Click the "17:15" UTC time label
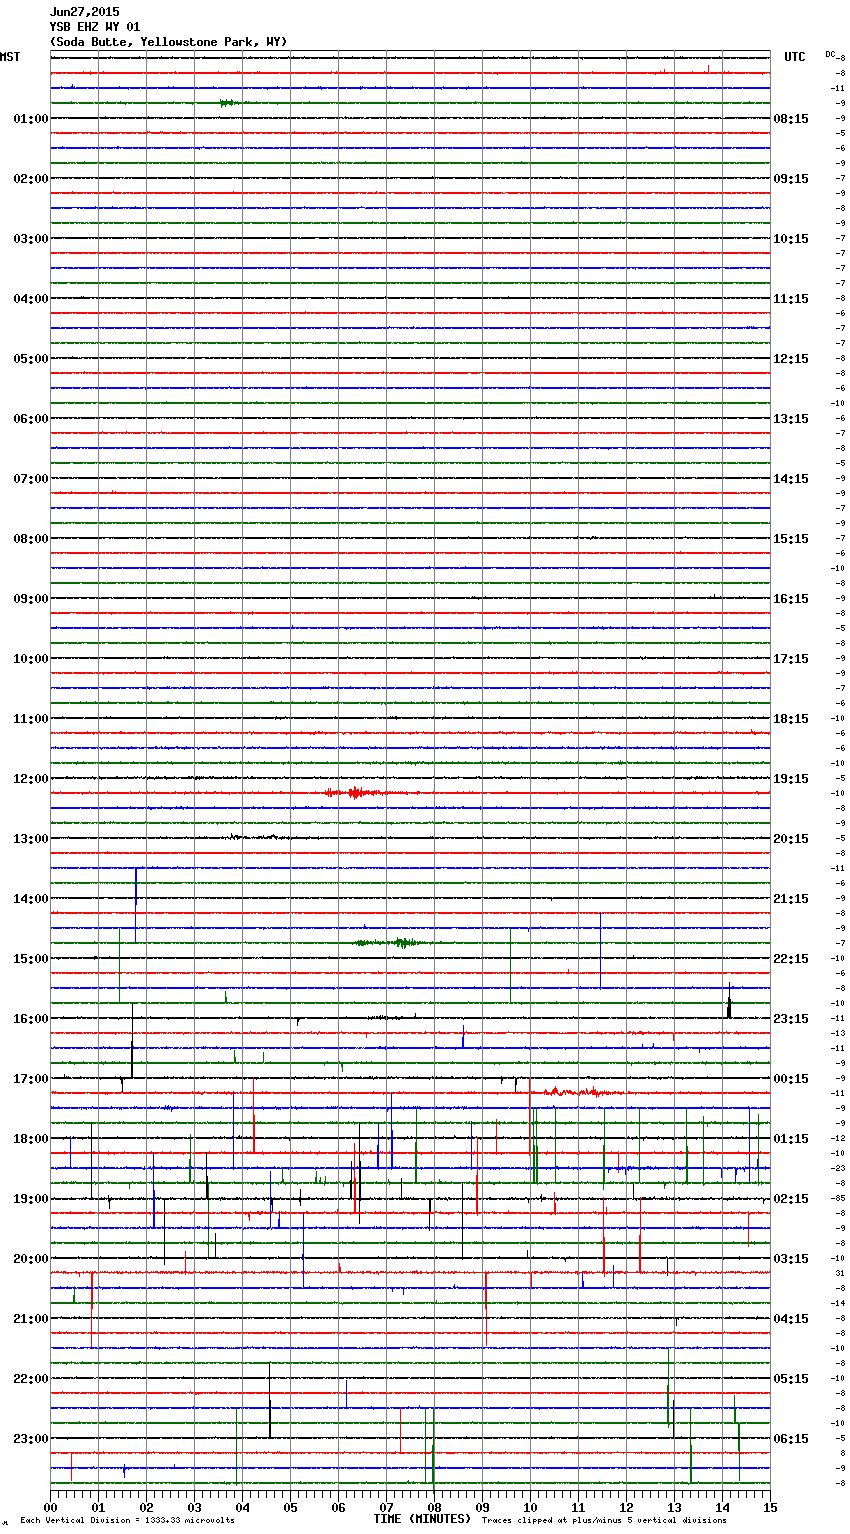Screen dimensions: 850x1534 click(791, 659)
